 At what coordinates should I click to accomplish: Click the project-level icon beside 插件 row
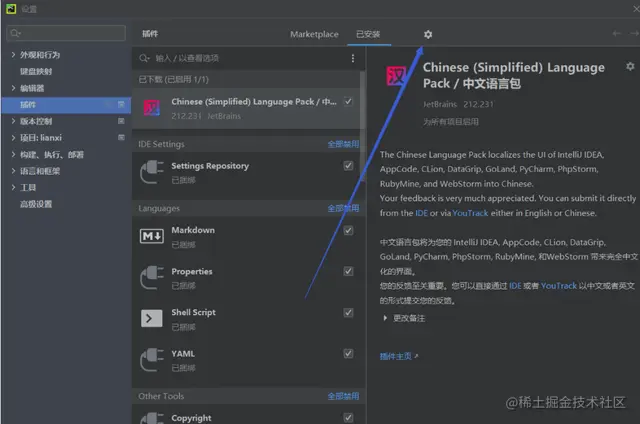pyautogui.click(x=121, y=104)
